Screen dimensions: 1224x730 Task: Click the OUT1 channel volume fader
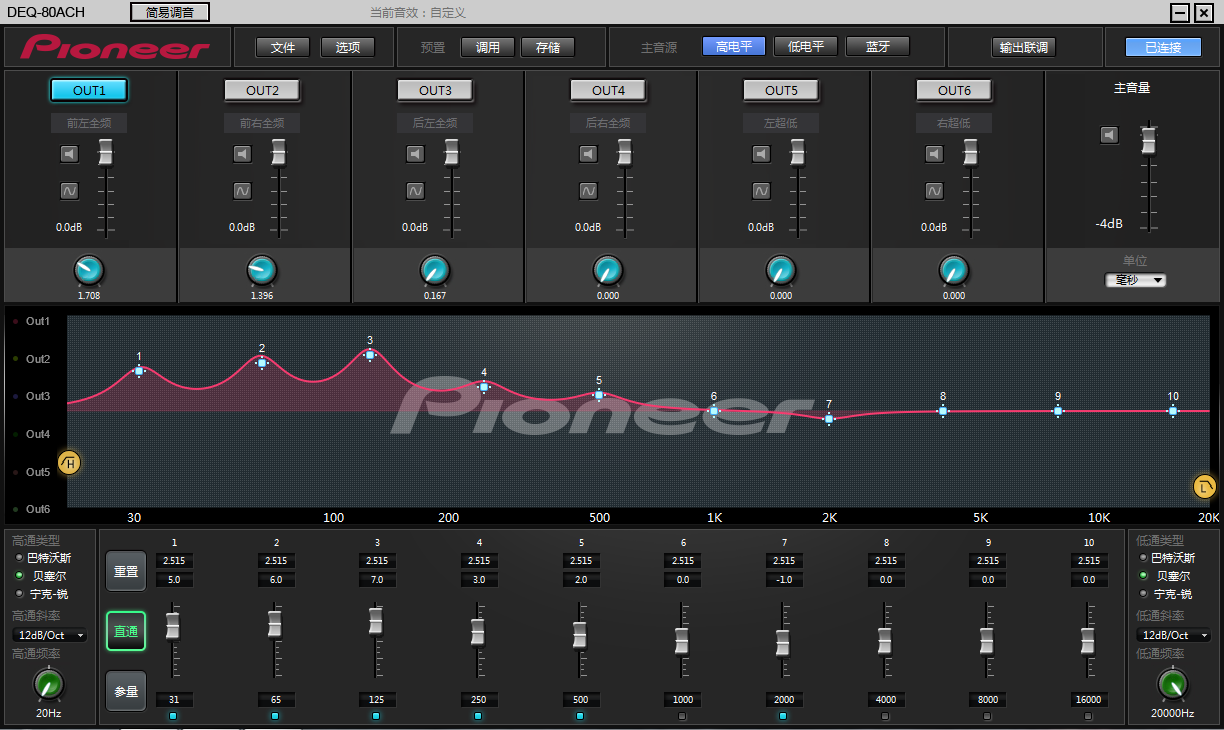105,152
